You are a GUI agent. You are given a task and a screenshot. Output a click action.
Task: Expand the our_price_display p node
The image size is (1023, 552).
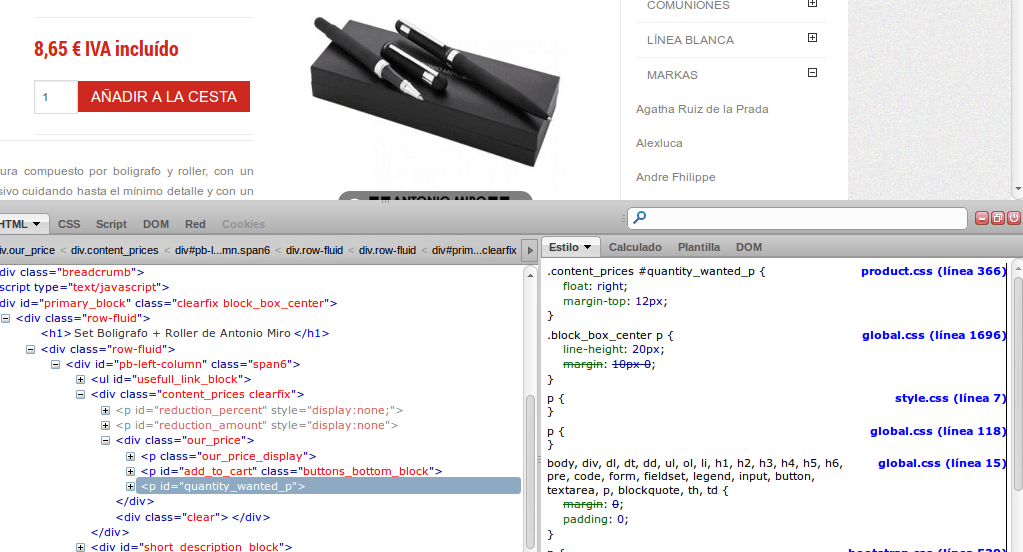(x=130, y=456)
